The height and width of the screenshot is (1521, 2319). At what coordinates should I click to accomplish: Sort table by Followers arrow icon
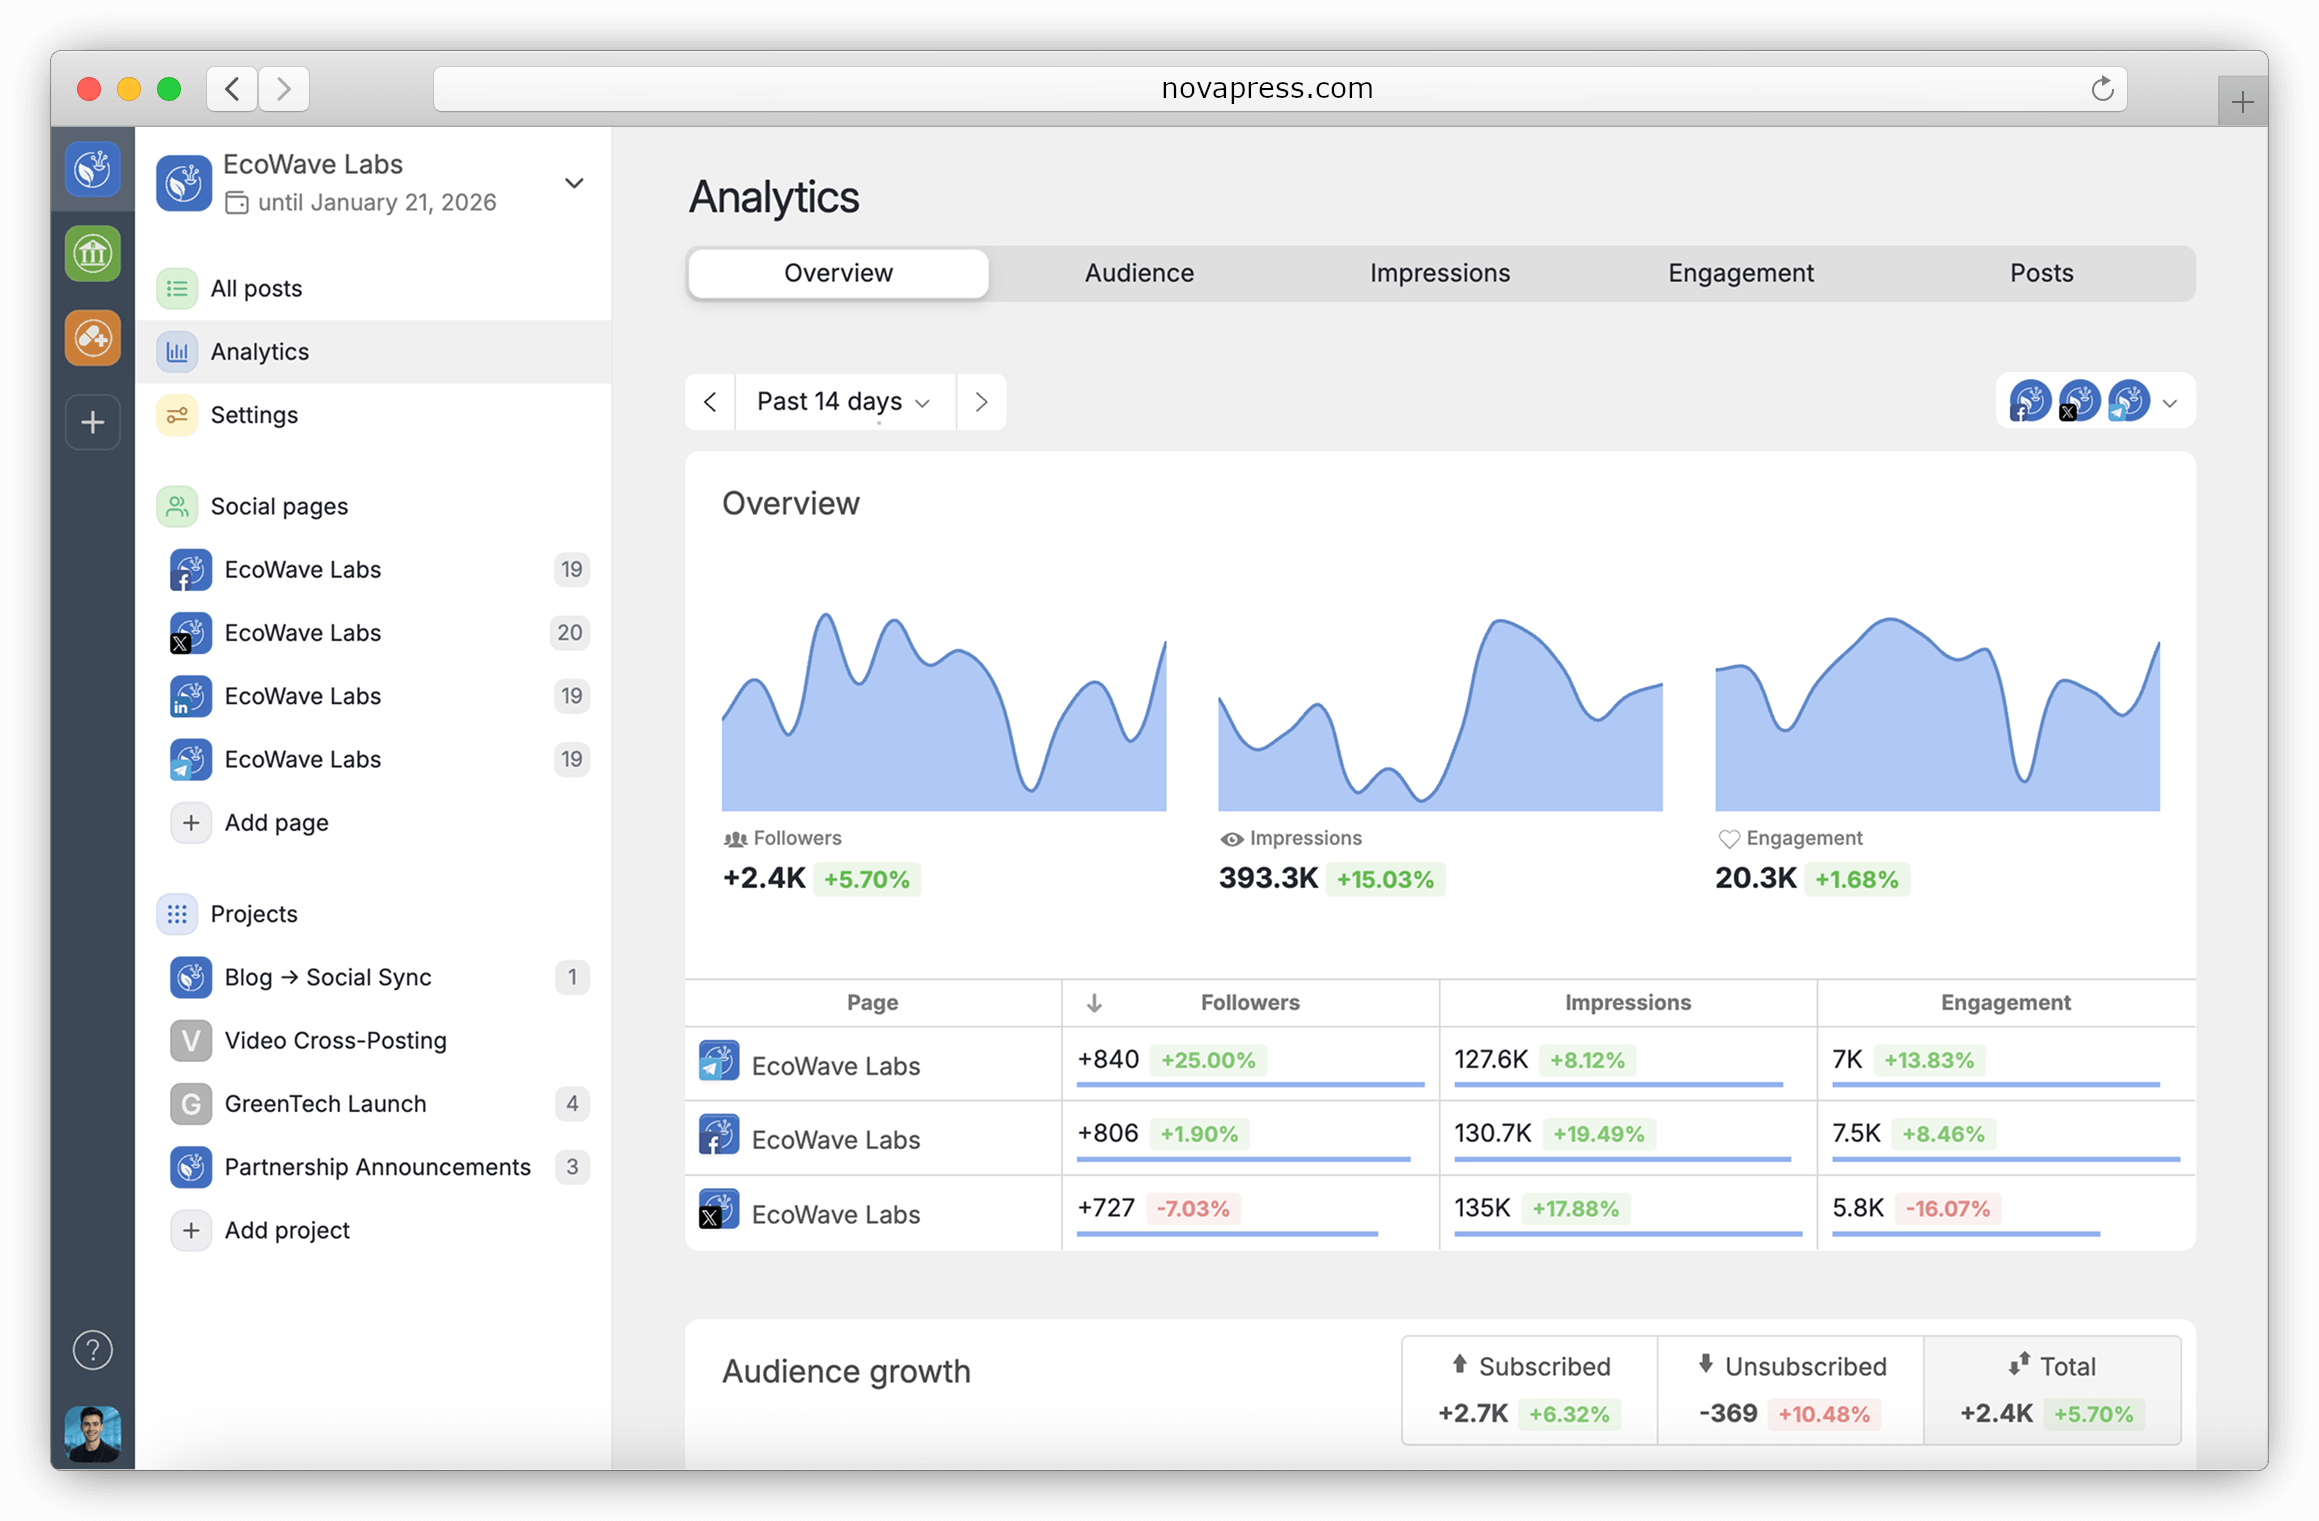pos(1094,1003)
